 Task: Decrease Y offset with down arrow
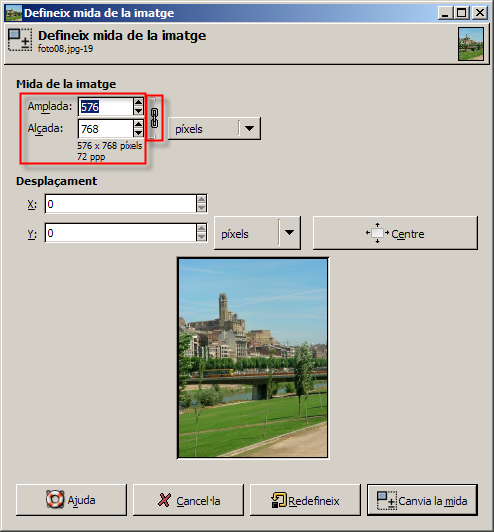coord(202,237)
